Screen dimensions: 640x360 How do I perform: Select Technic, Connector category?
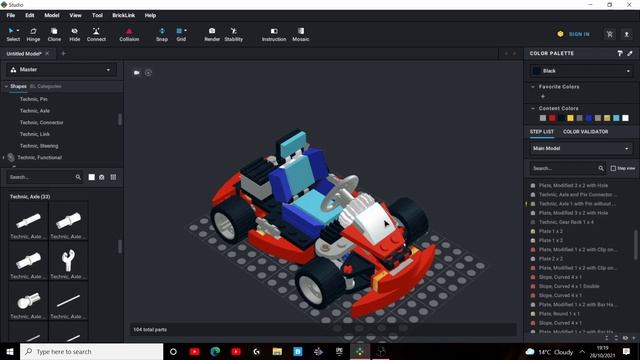point(42,122)
